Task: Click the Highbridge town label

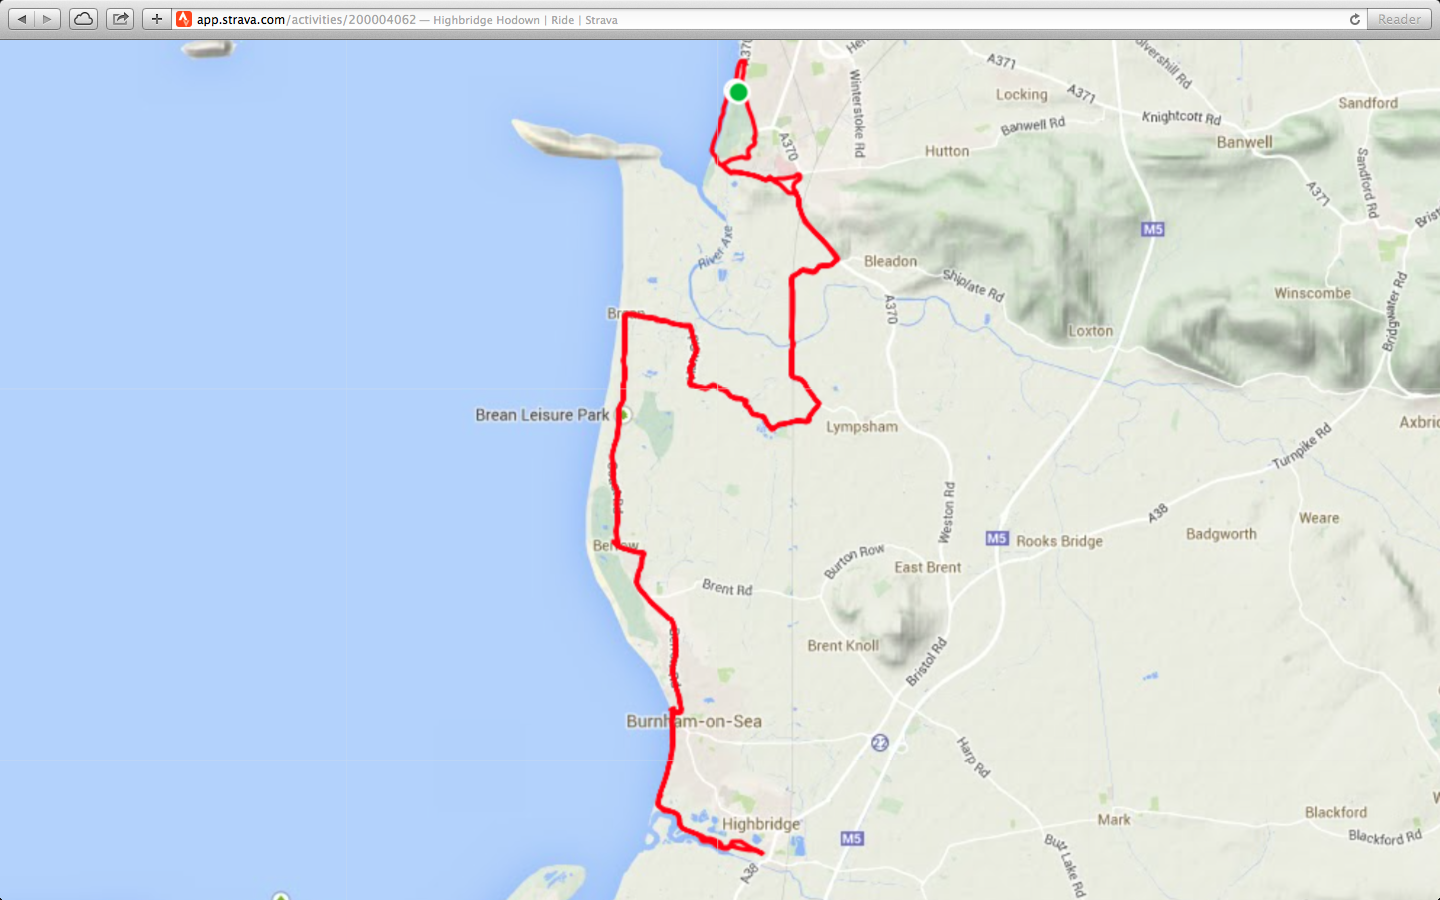Action: 761,824
